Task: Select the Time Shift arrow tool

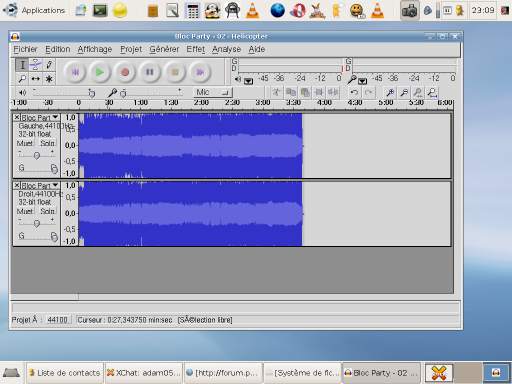Action: [36, 79]
